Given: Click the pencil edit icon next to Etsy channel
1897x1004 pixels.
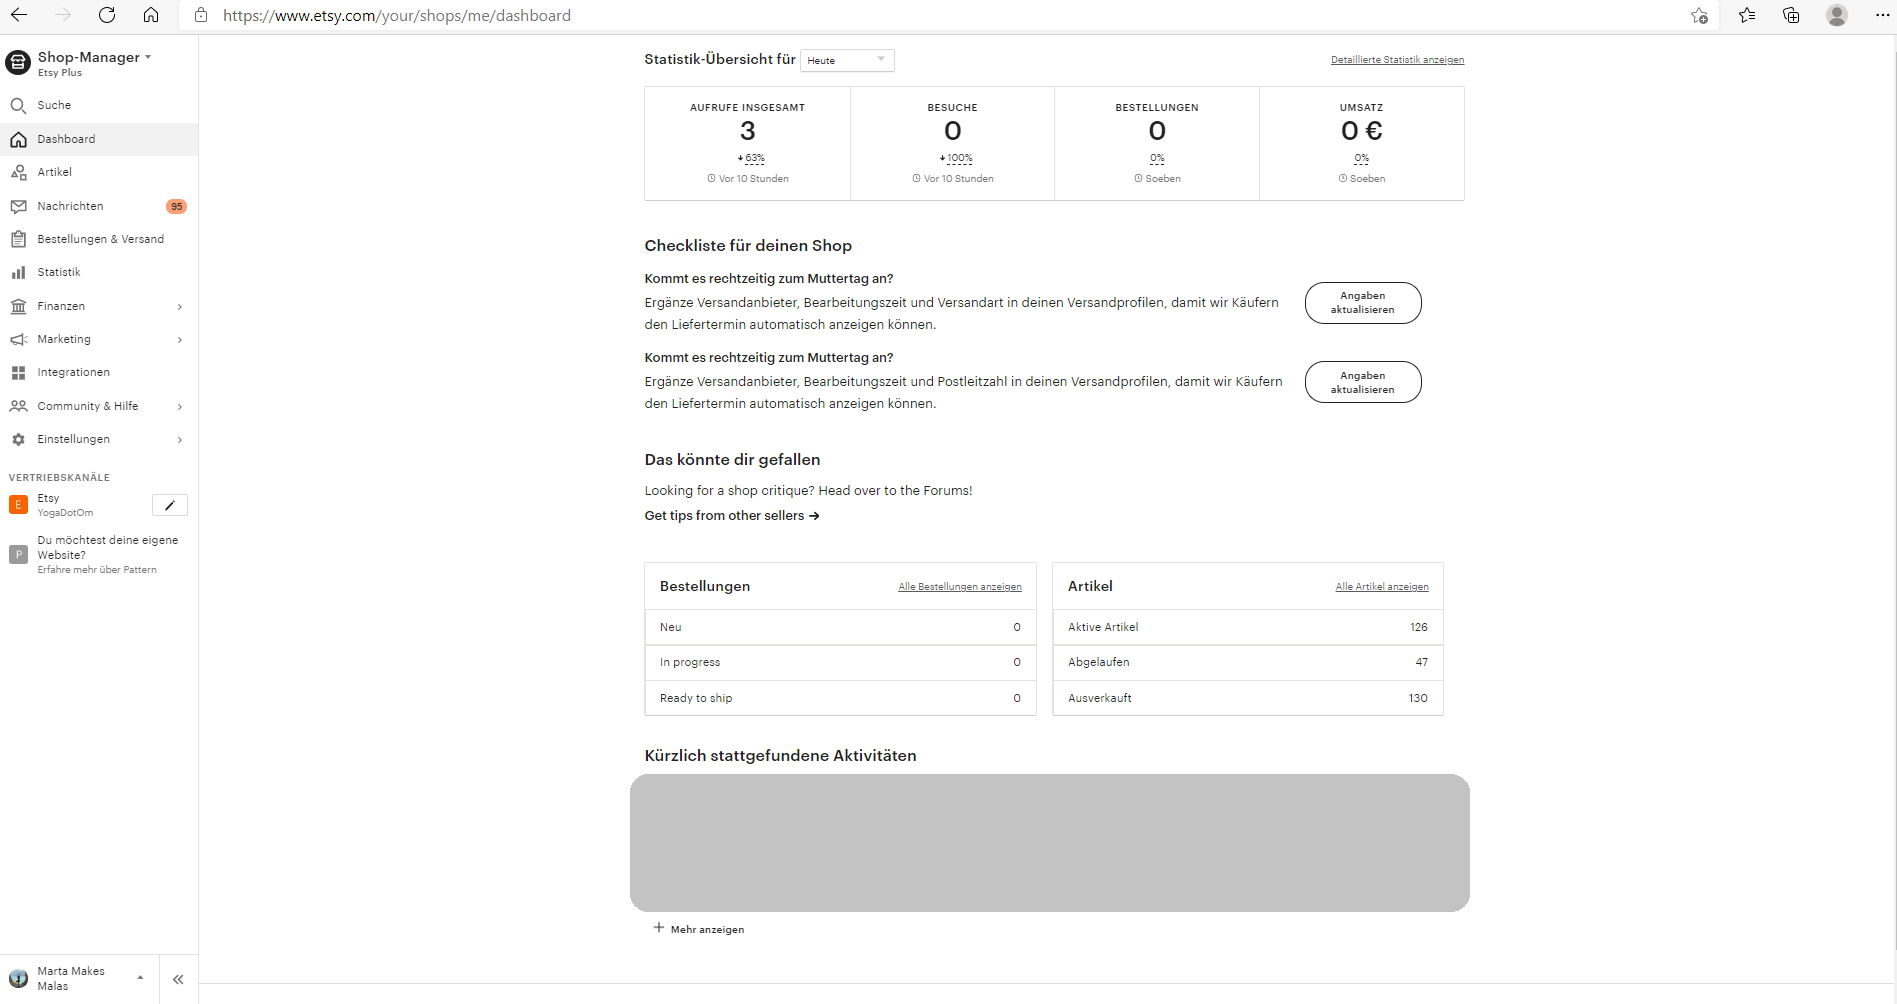Looking at the screenshot, I should 169,505.
